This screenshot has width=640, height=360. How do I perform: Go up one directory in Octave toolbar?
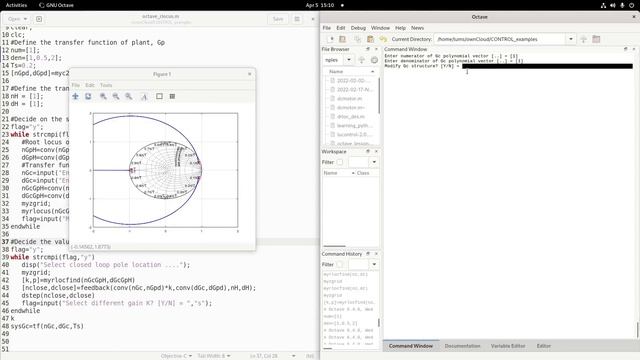click(x=584, y=39)
